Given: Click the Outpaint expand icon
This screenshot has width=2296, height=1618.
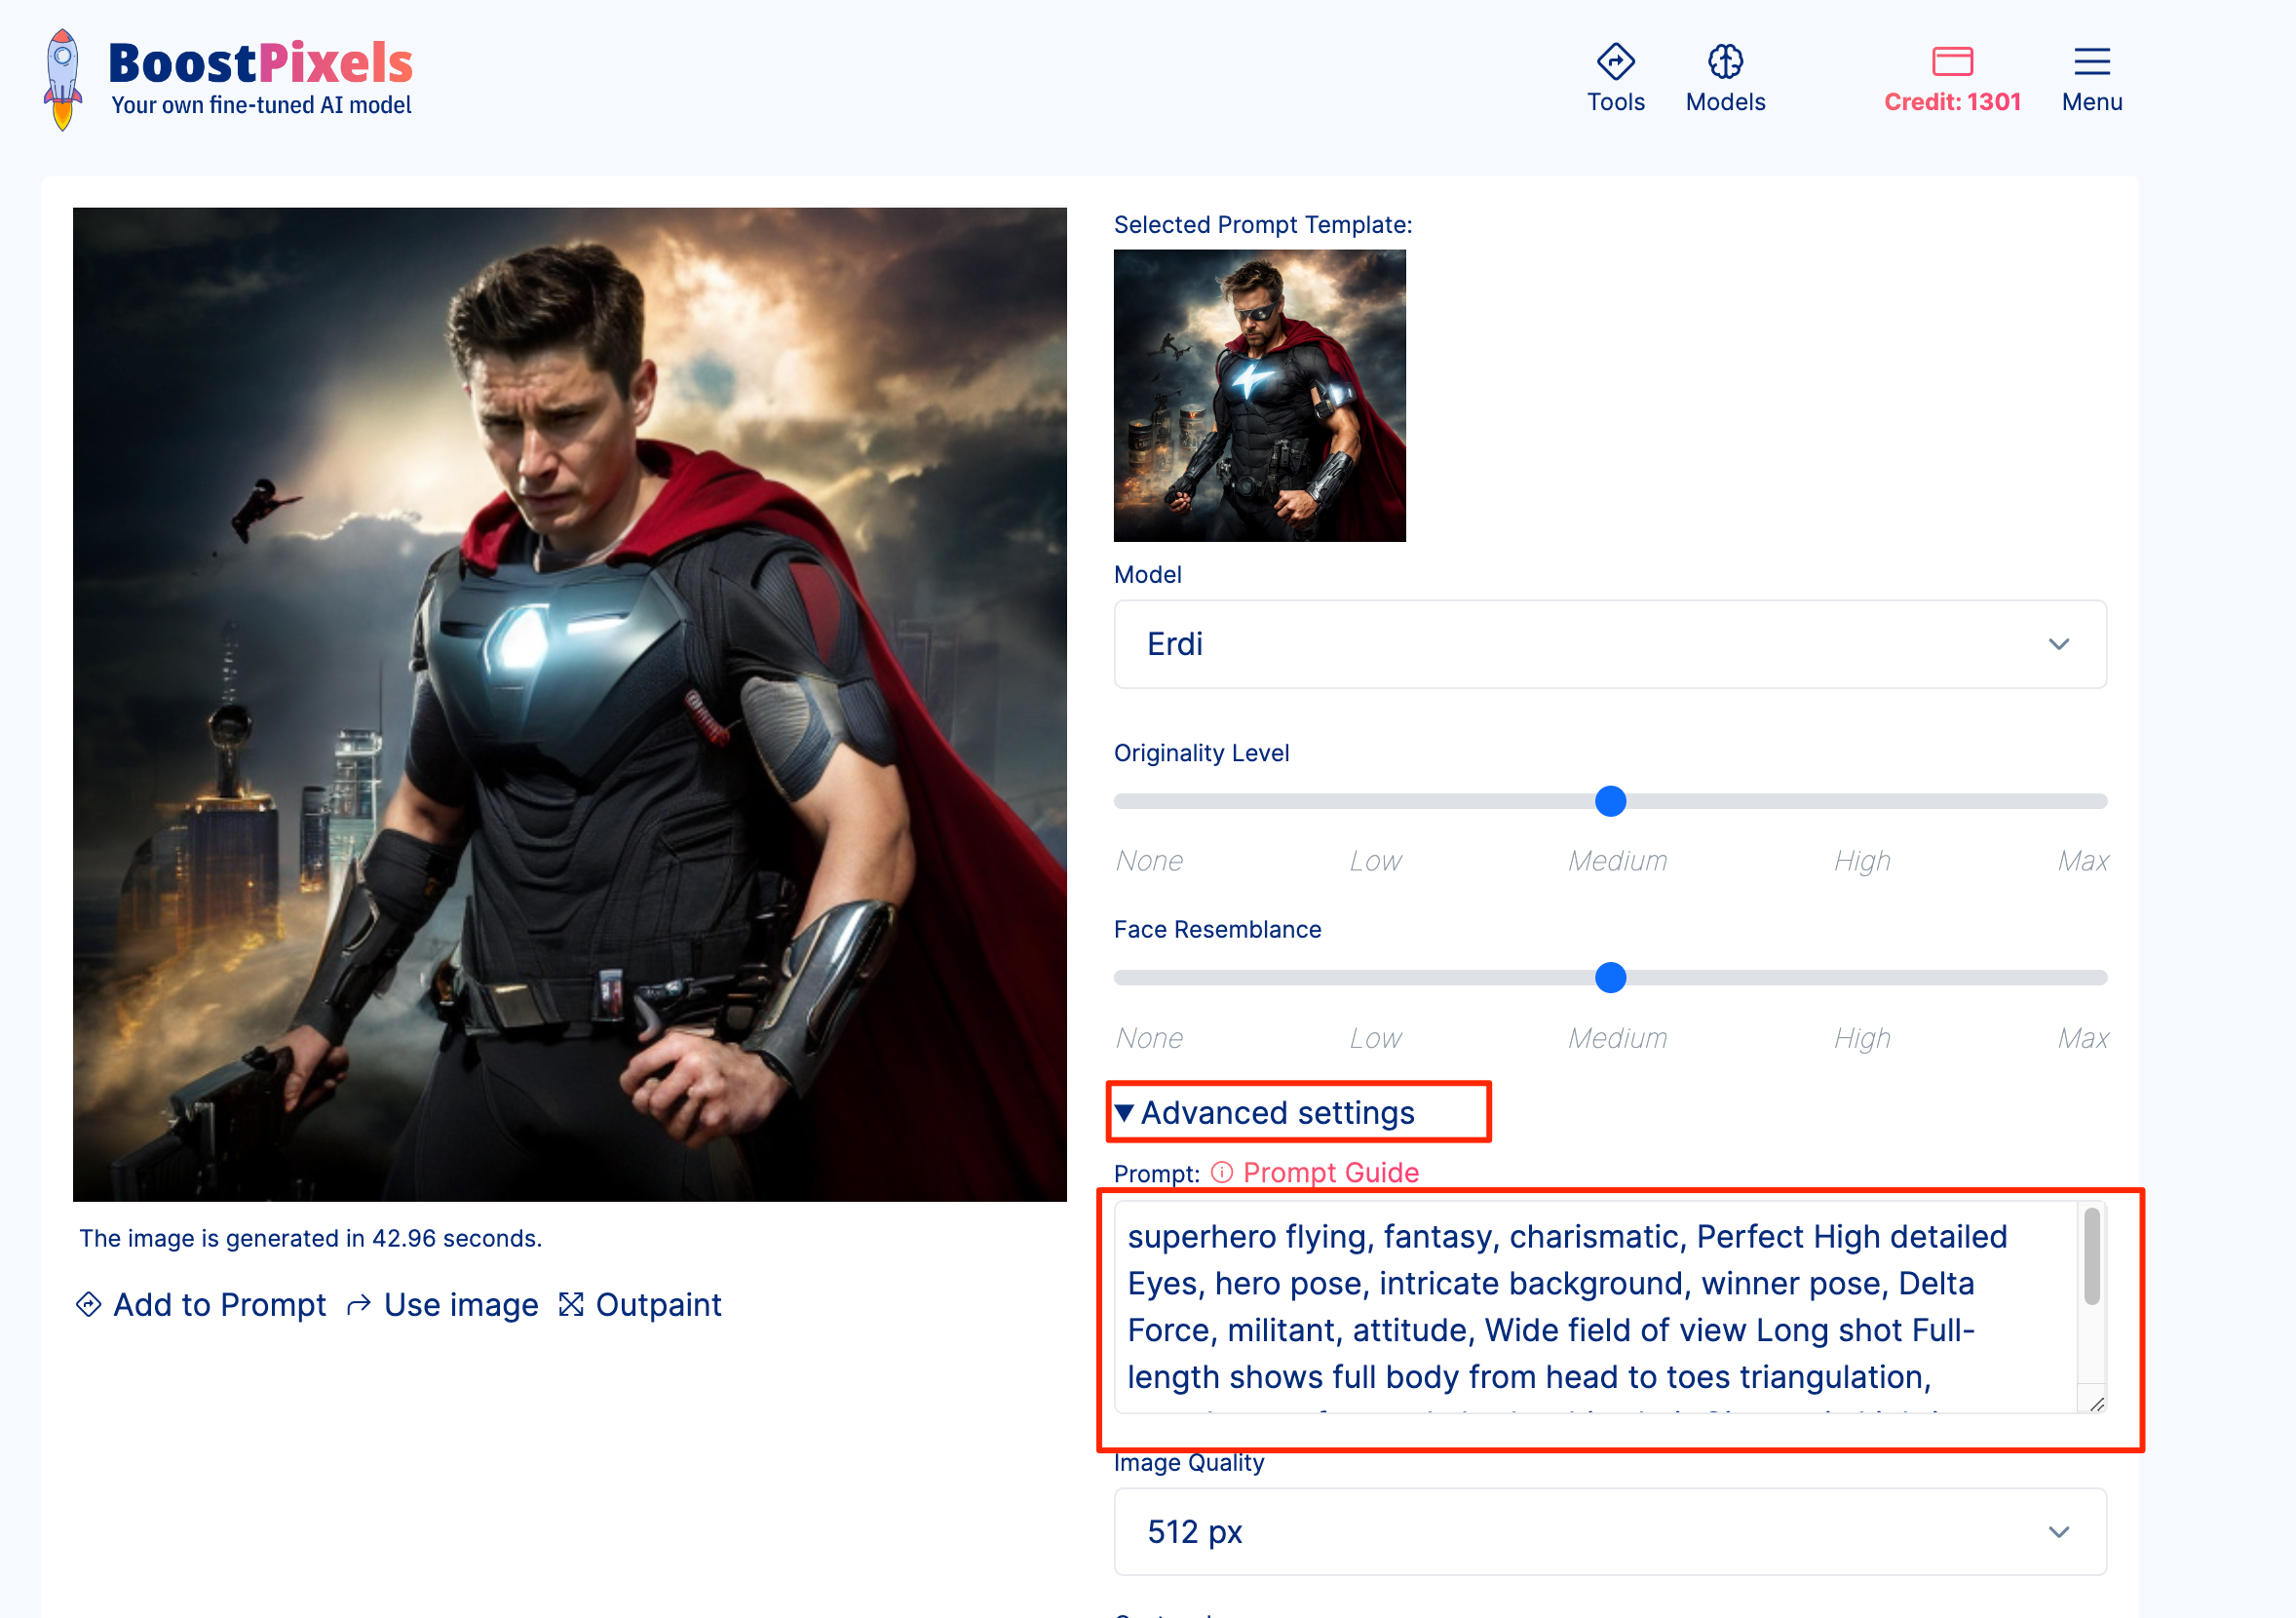Looking at the screenshot, I should point(571,1304).
